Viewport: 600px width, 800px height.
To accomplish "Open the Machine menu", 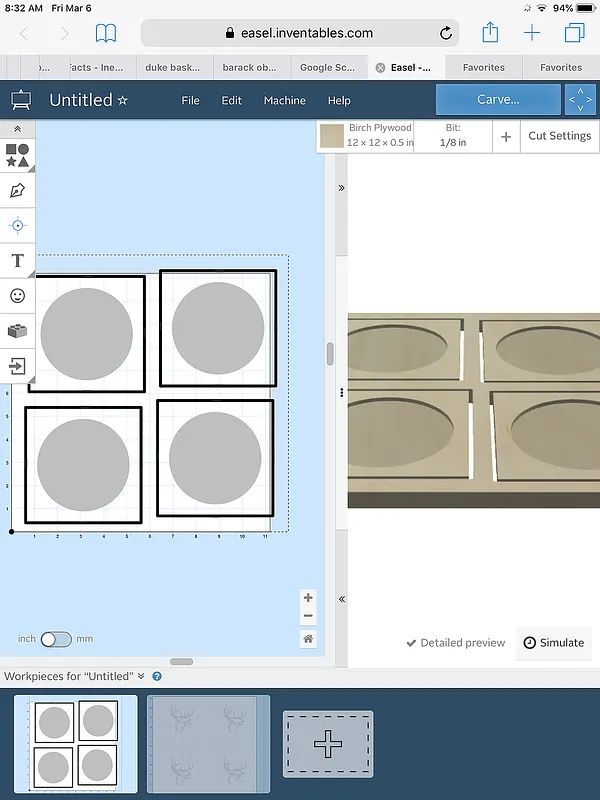I will (284, 100).
